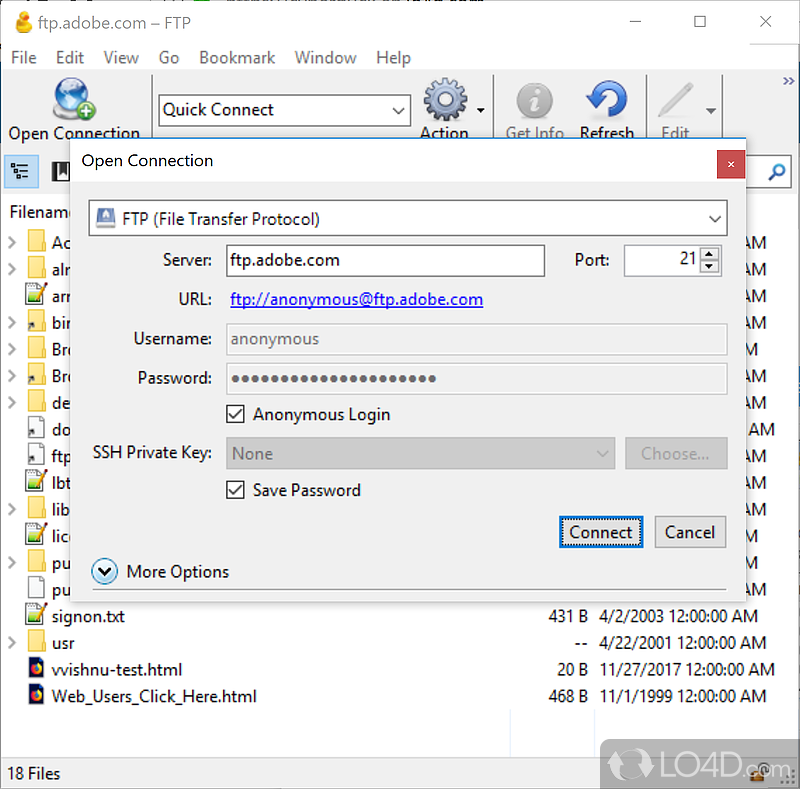The width and height of the screenshot is (800, 789).
Task: Refresh the file listing
Action: click(x=606, y=99)
